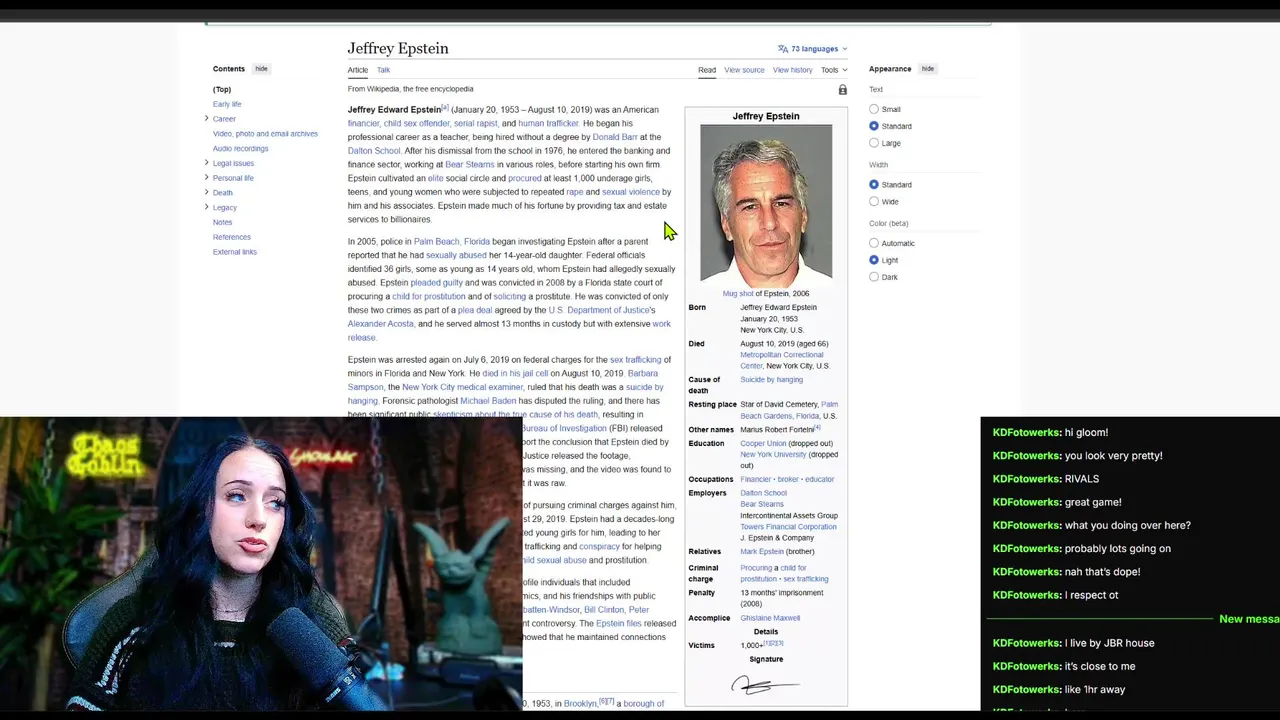1280x720 pixels.
Task: Select Automatic color radio
Action: tap(874, 243)
